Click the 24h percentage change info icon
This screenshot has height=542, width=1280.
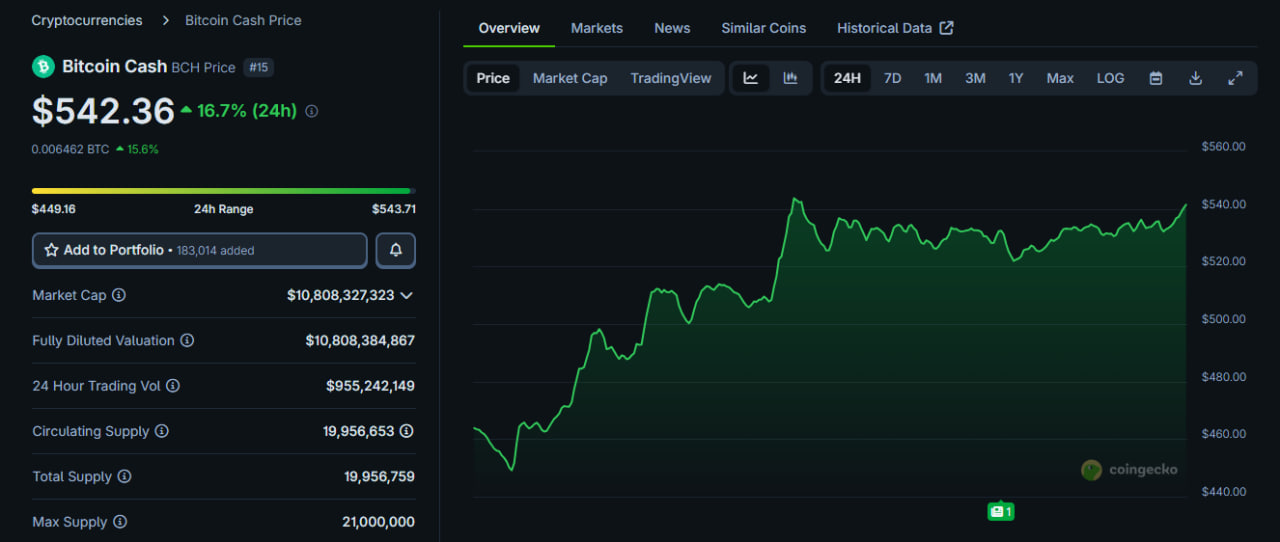[311, 112]
